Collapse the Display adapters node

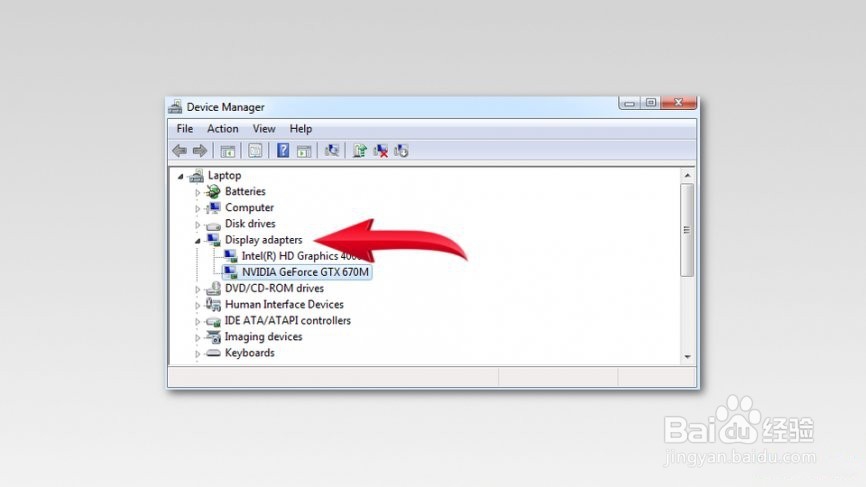pyautogui.click(x=197, y=241)
